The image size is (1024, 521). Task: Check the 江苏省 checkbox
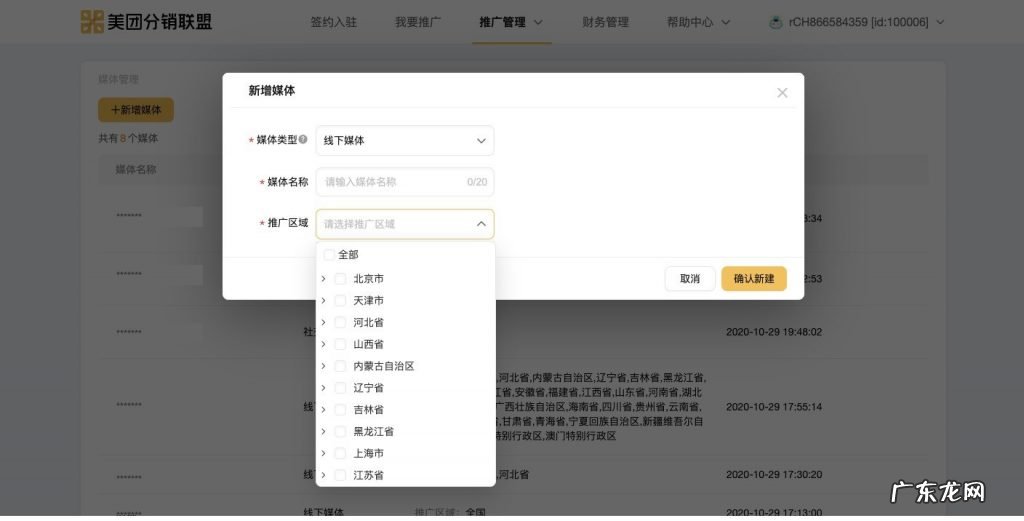click(340, 475)
